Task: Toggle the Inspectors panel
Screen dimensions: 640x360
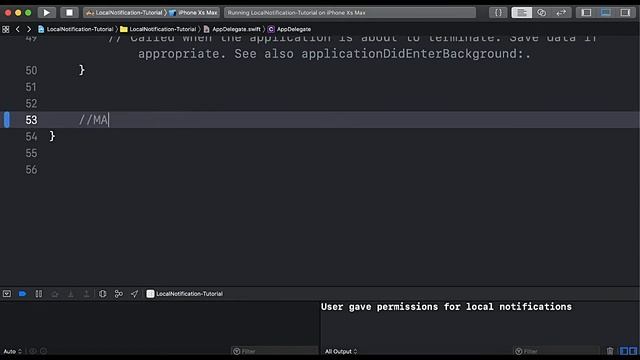Action: click(x=625, y=13)
